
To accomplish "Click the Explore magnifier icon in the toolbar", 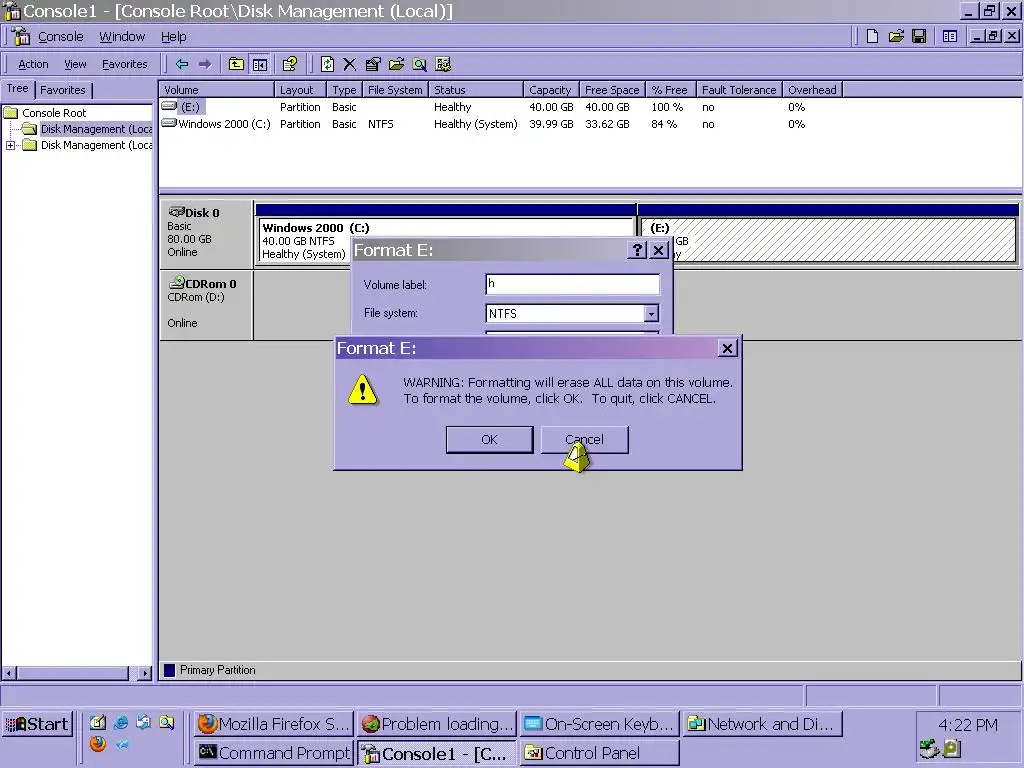I will pos(419,64).
